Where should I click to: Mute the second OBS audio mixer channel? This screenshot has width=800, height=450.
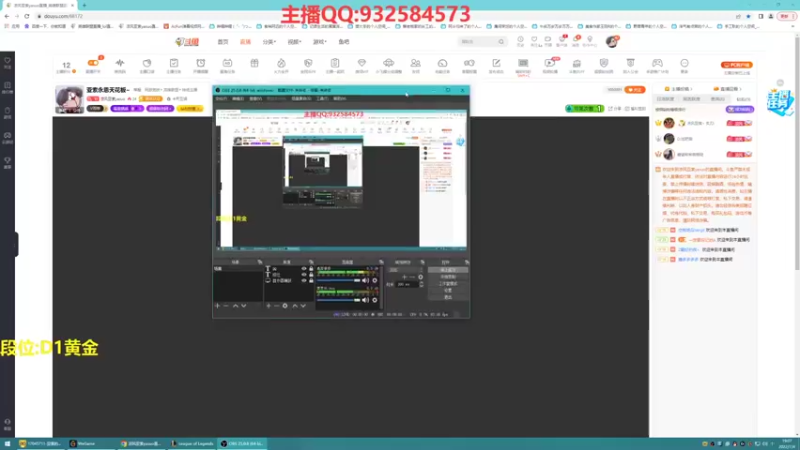click(365, 300)
